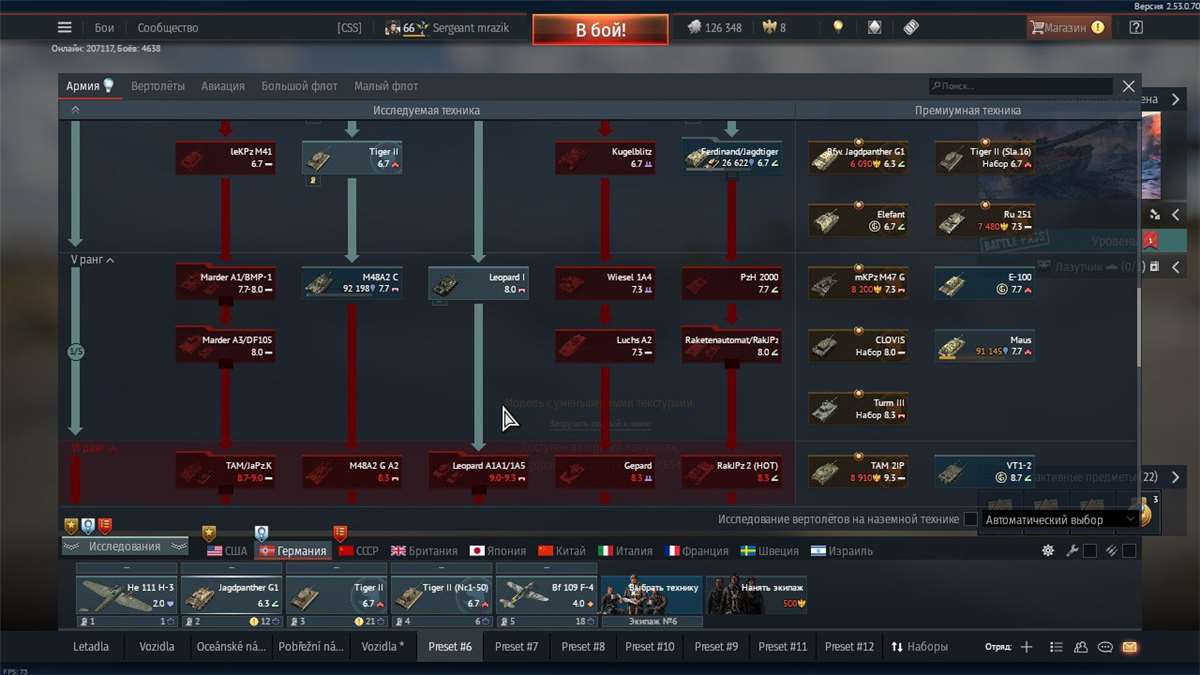Open the wrench workshop icon below the tech tree

click(x=1071, y=550)
